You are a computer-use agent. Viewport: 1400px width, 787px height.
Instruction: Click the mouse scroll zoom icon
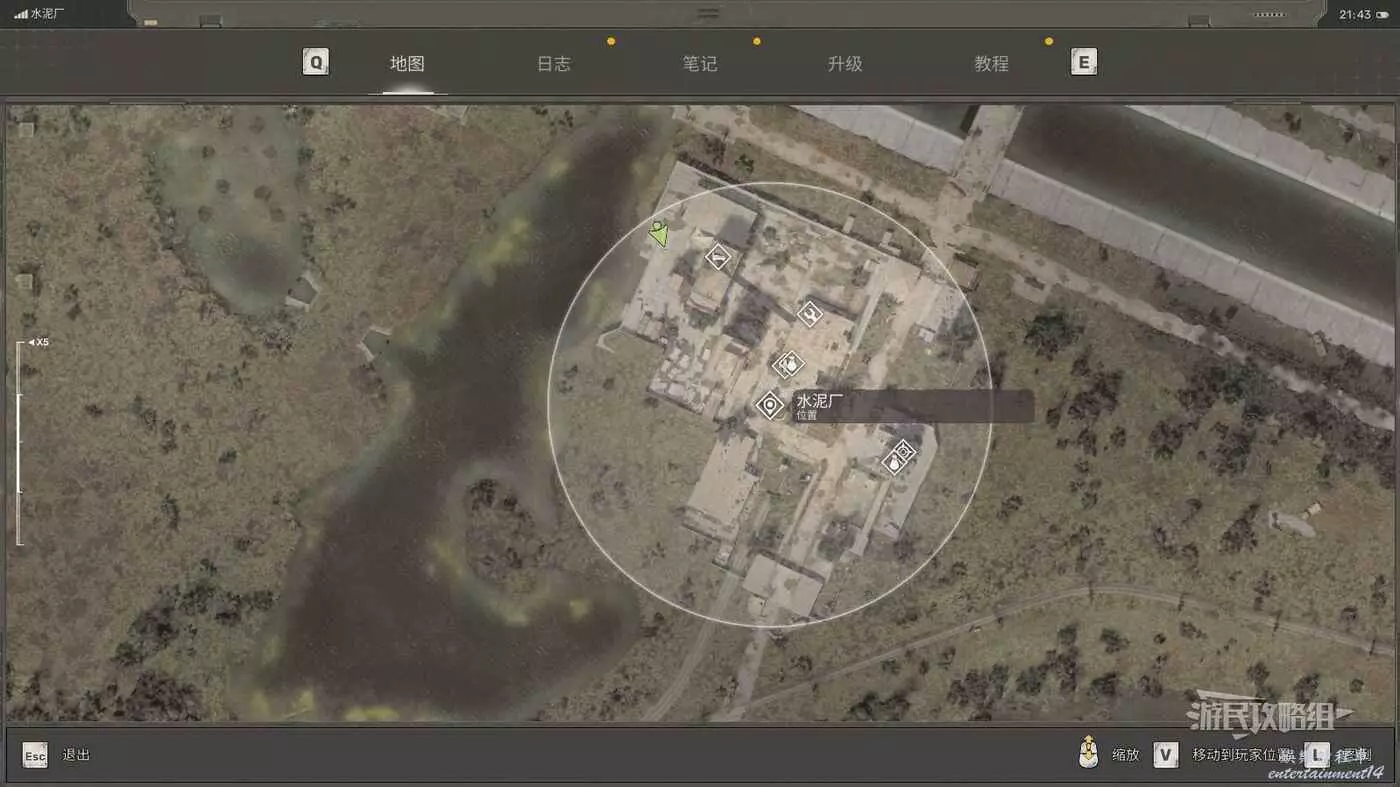1088,754
